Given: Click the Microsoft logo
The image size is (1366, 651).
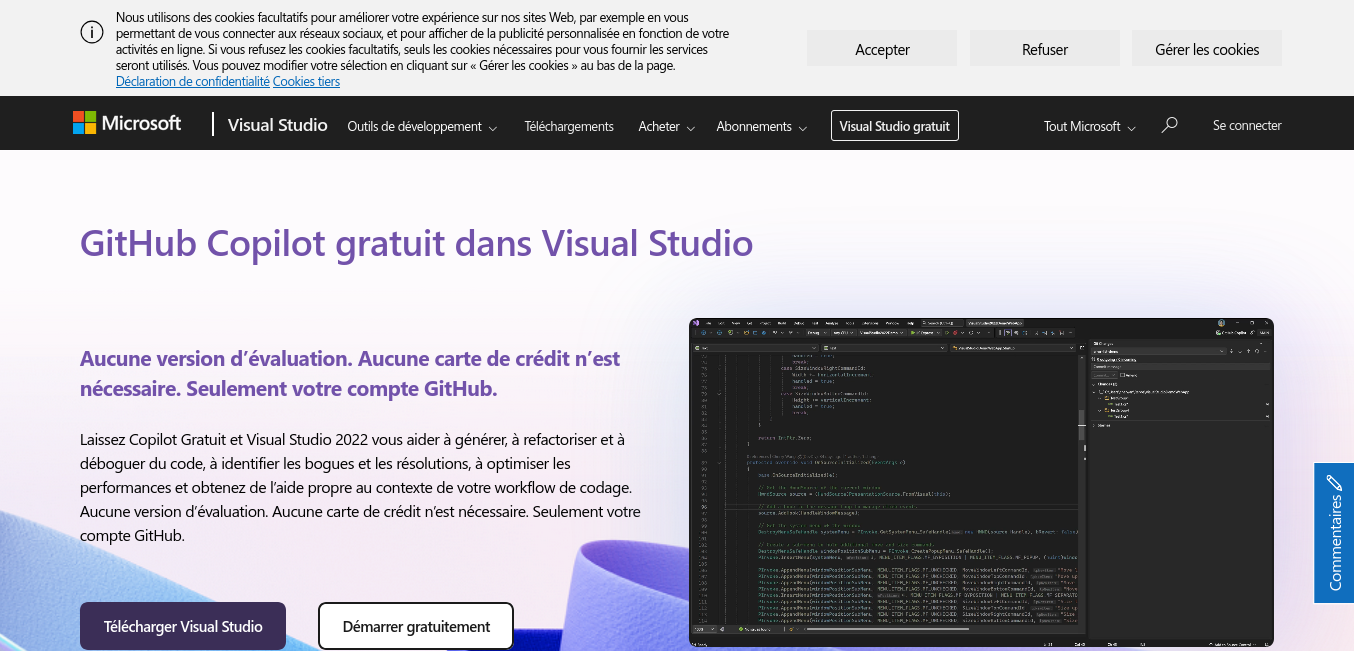Looking at the screenshot, I should (127, 123).
